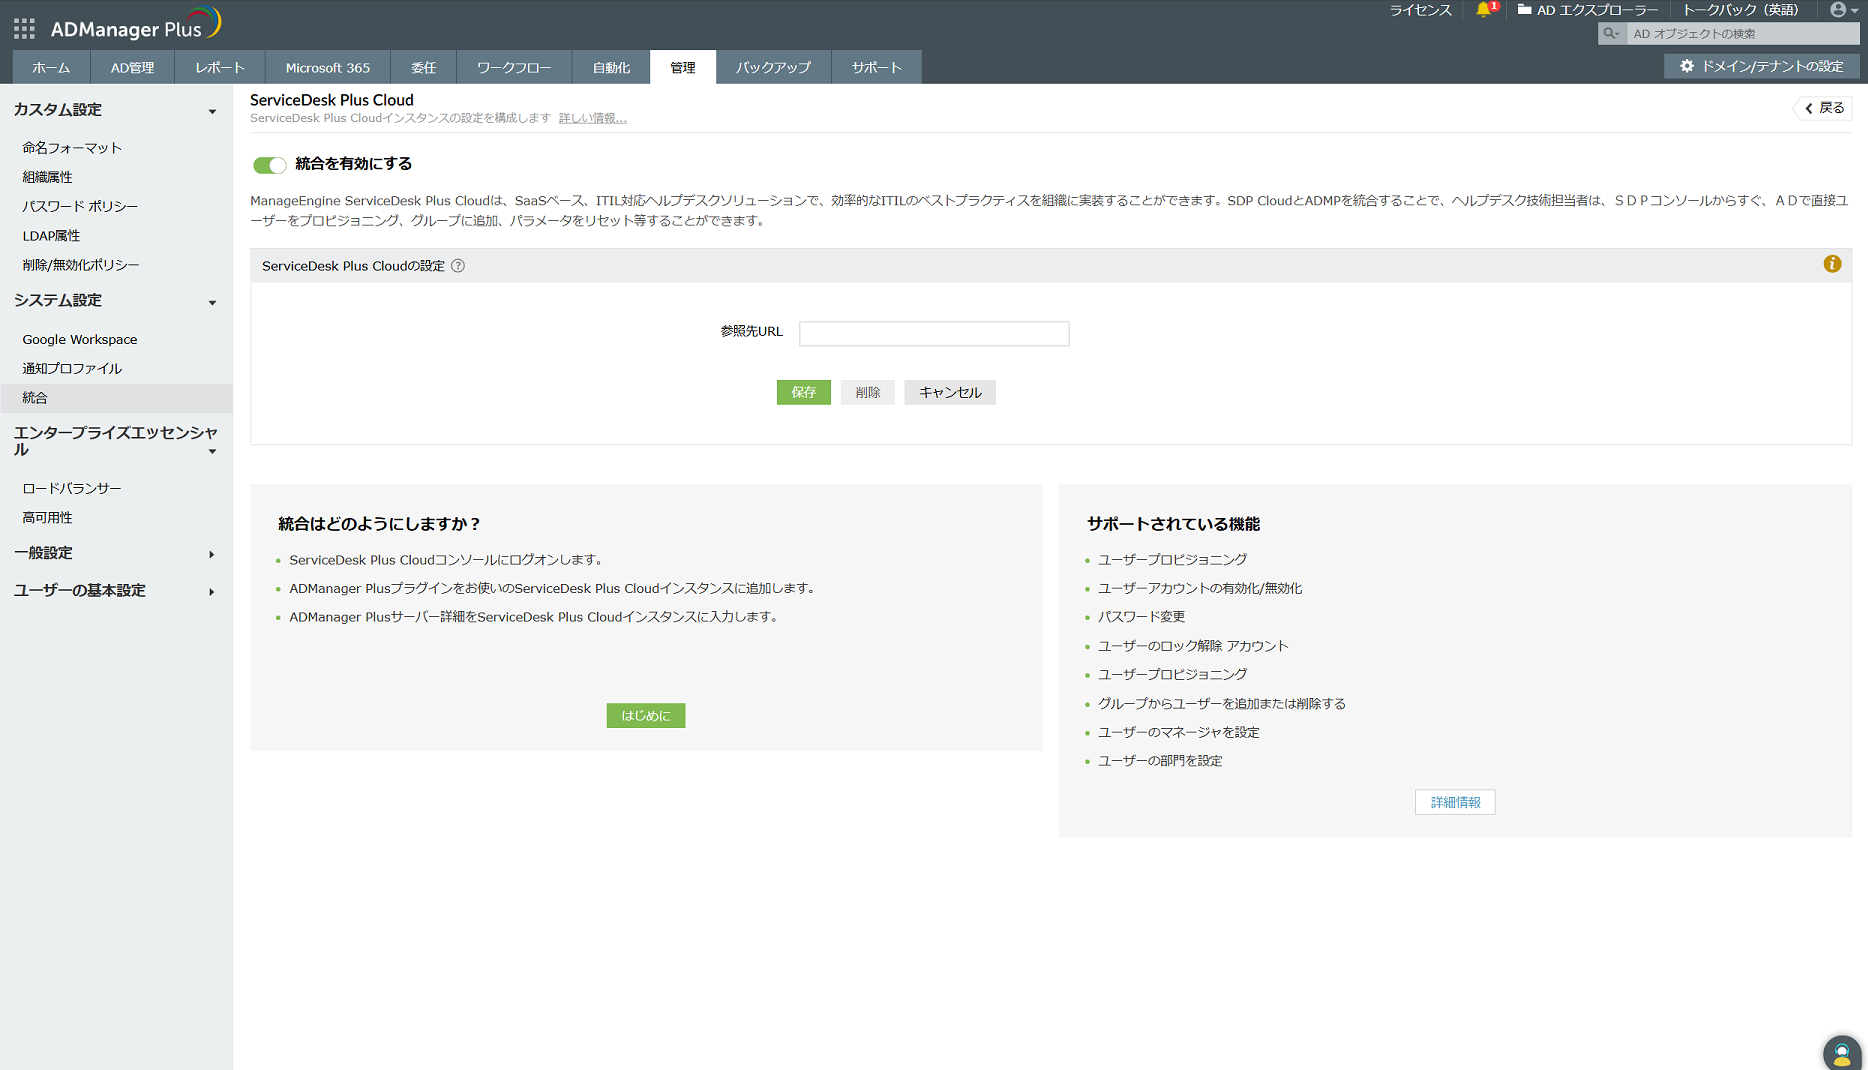The height and width of the screenshot is (1070, 1868).
Task: Click 'ユーザーの部門を設定' list item
Action: 1160,761
